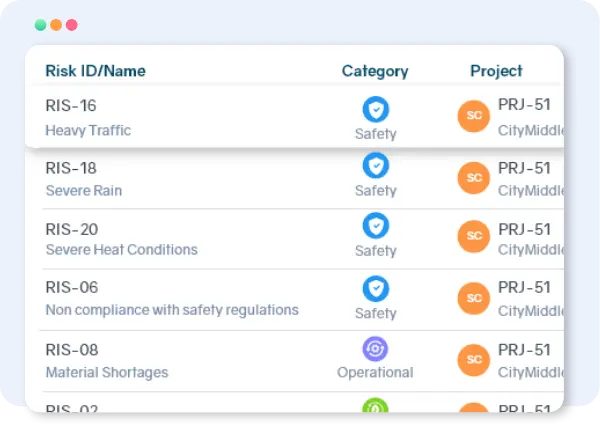The width and height of the screenshot is (600, 431).
Task: Sort by the Project column header
Action: [496, 71]
